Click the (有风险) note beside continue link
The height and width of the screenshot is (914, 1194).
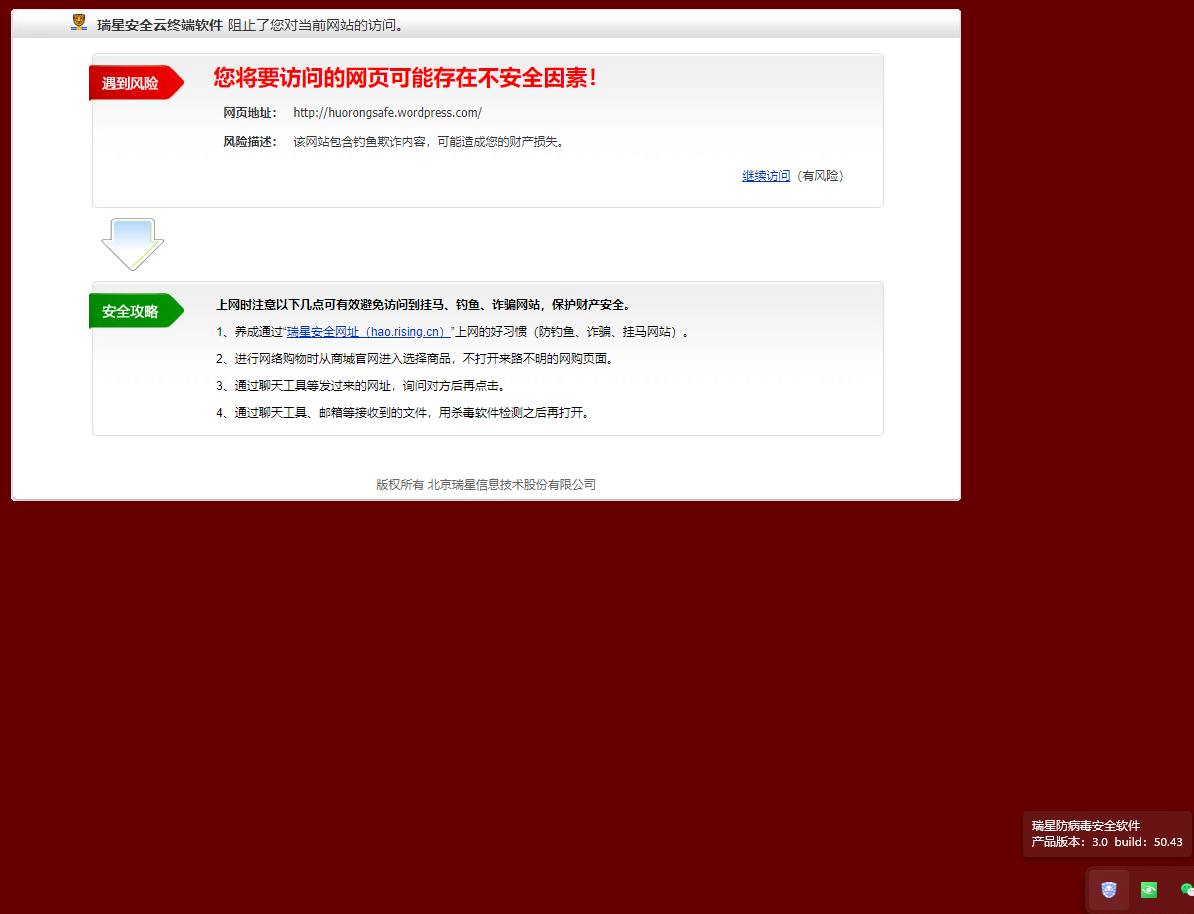(820, 176)
